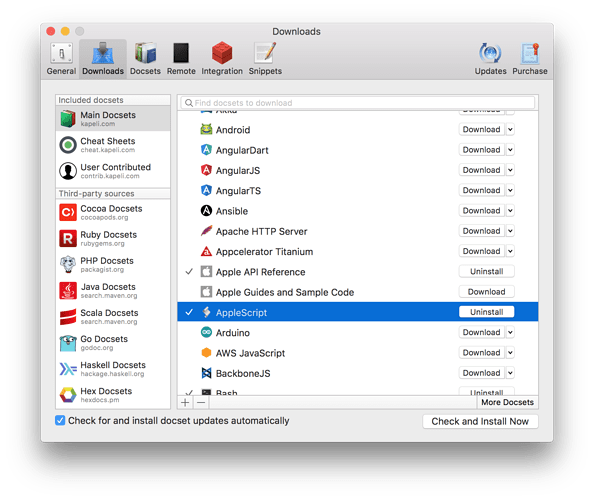Open version dropdown for AWS JavaScript
The height and width of the screenshot is (500, 594).
pyautogui.click(x=510, y=353)
